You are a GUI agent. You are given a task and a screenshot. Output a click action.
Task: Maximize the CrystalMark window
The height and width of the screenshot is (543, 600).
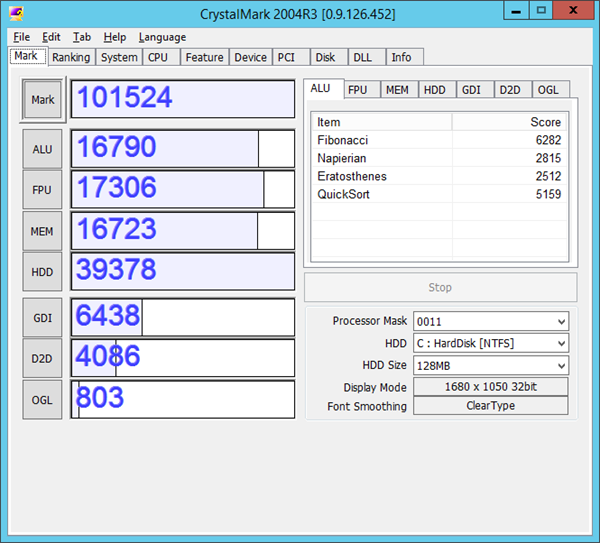tap(541, 10)
